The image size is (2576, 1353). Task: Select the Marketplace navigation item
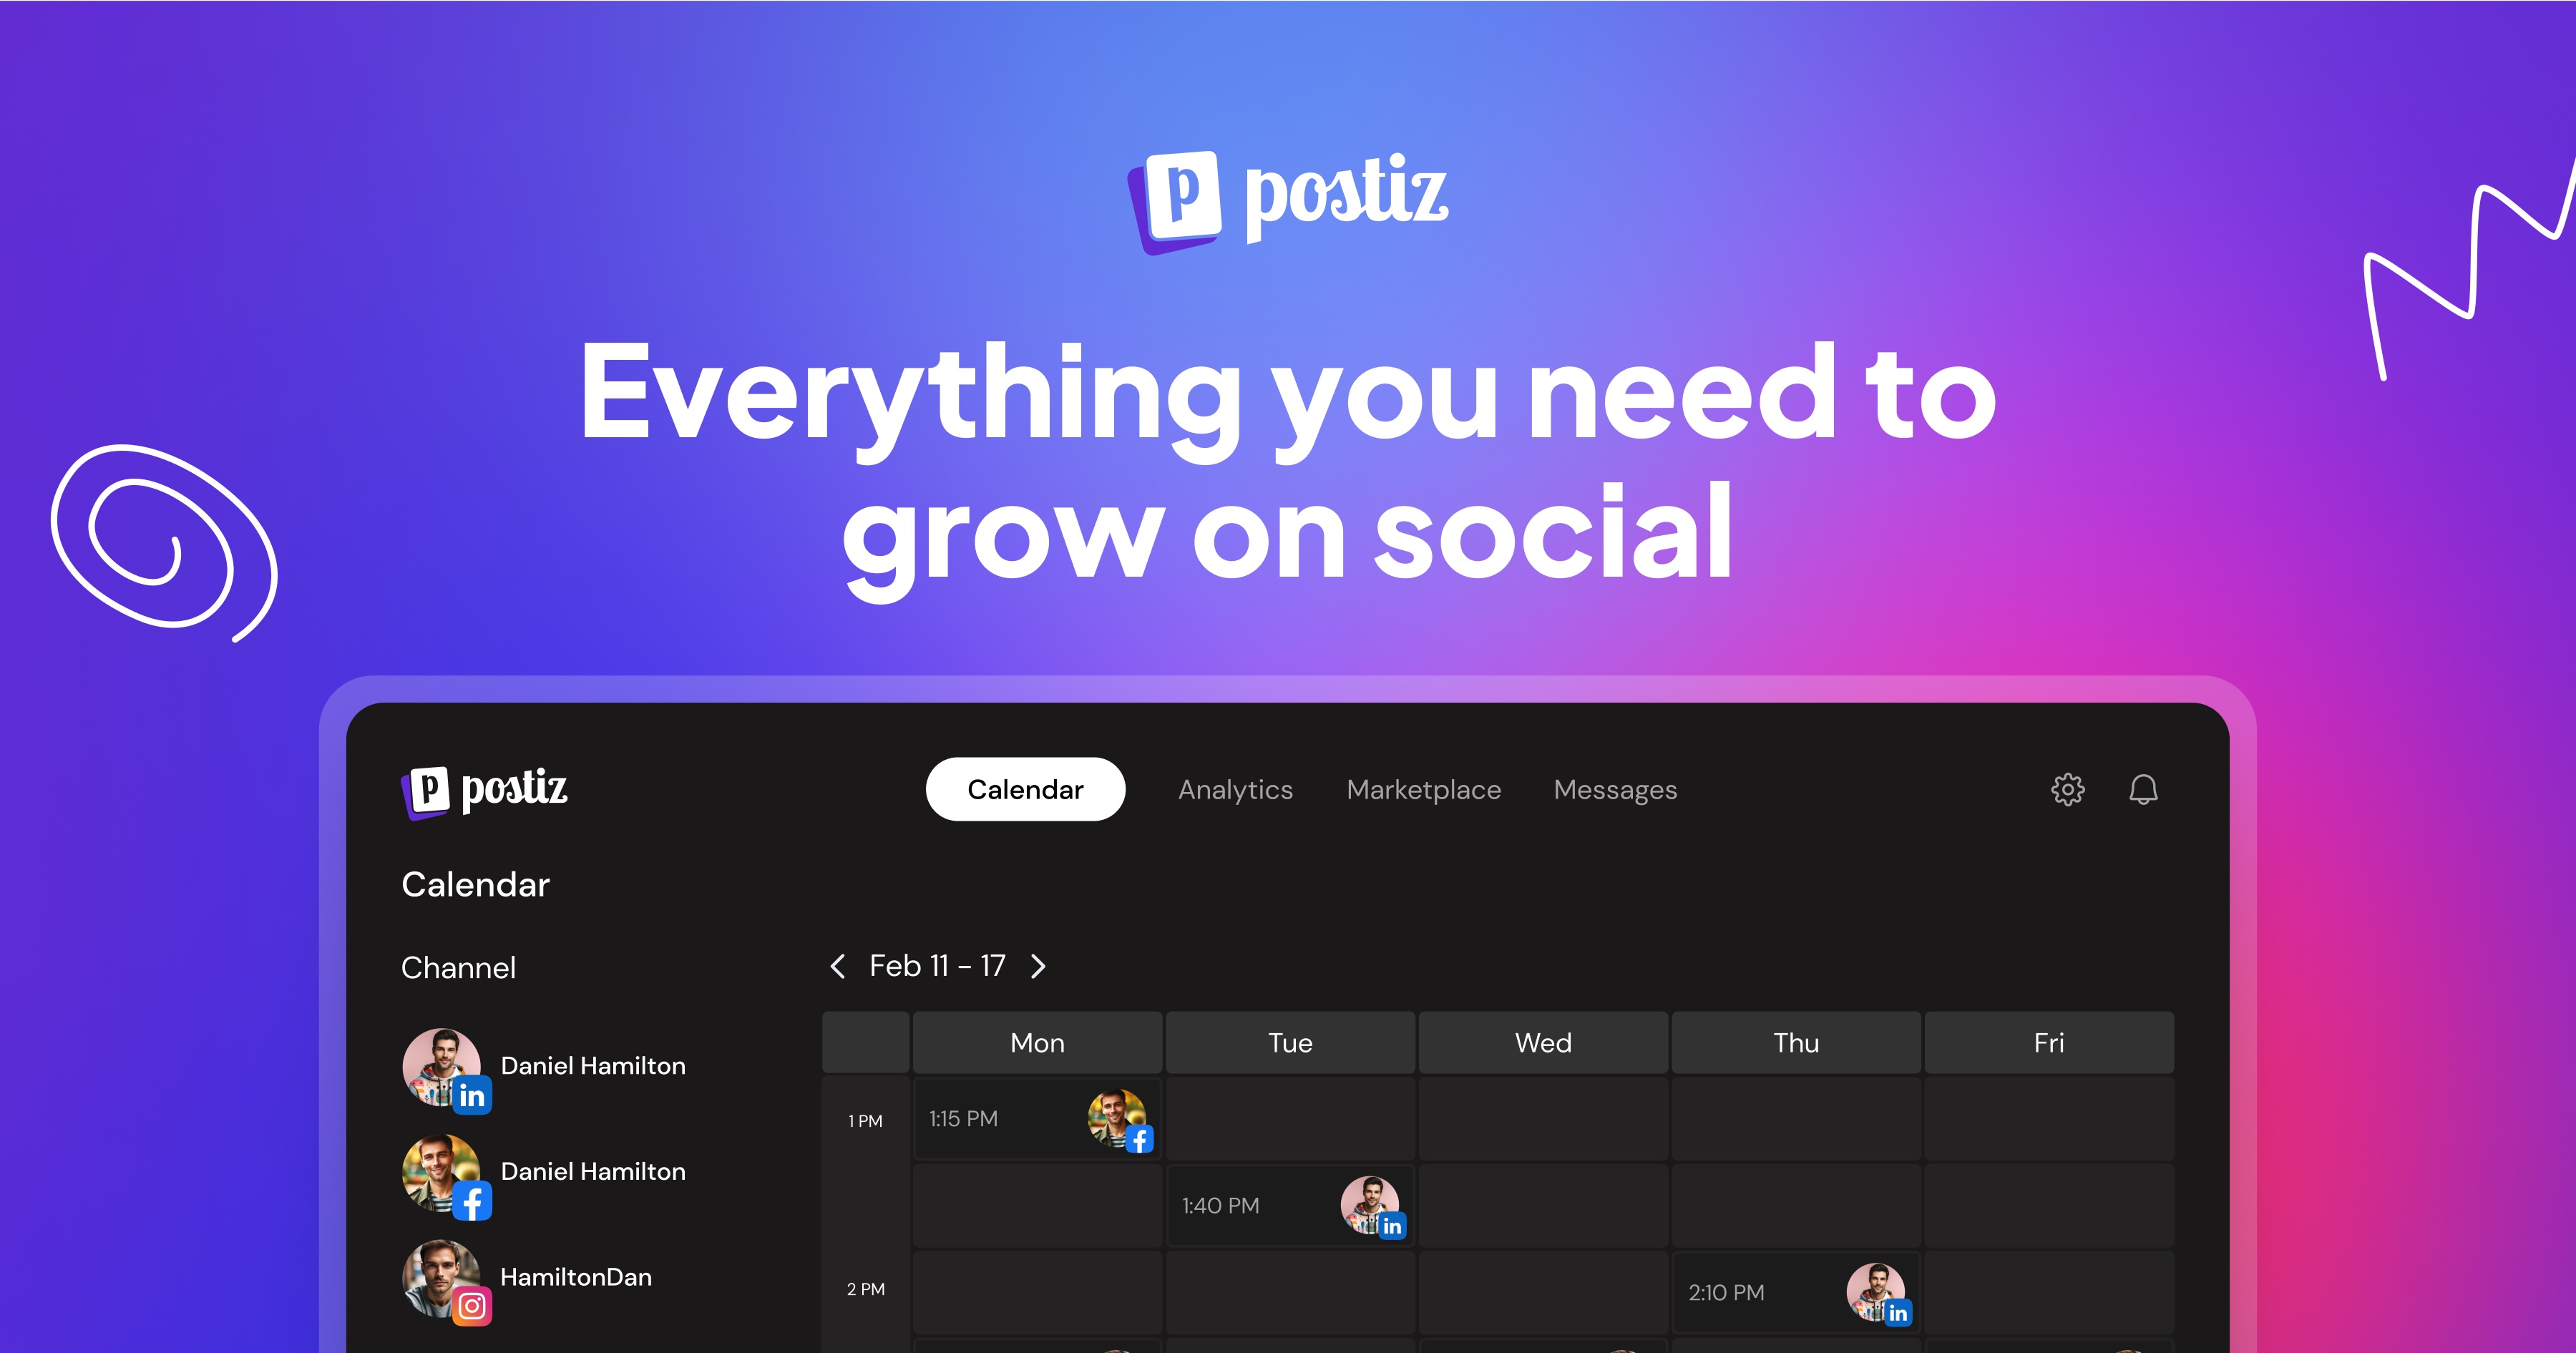click(1423, 789)
